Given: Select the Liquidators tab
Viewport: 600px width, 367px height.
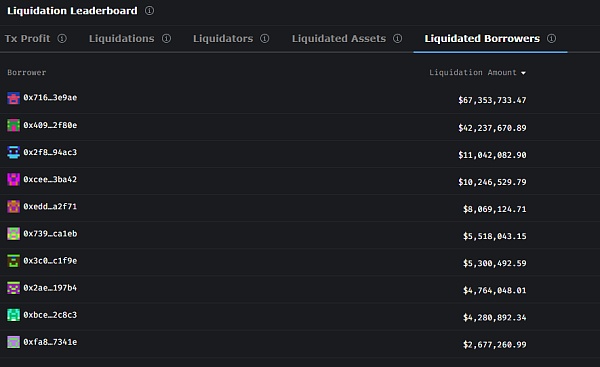Looking at the screenshot, I should pos(223,38).
